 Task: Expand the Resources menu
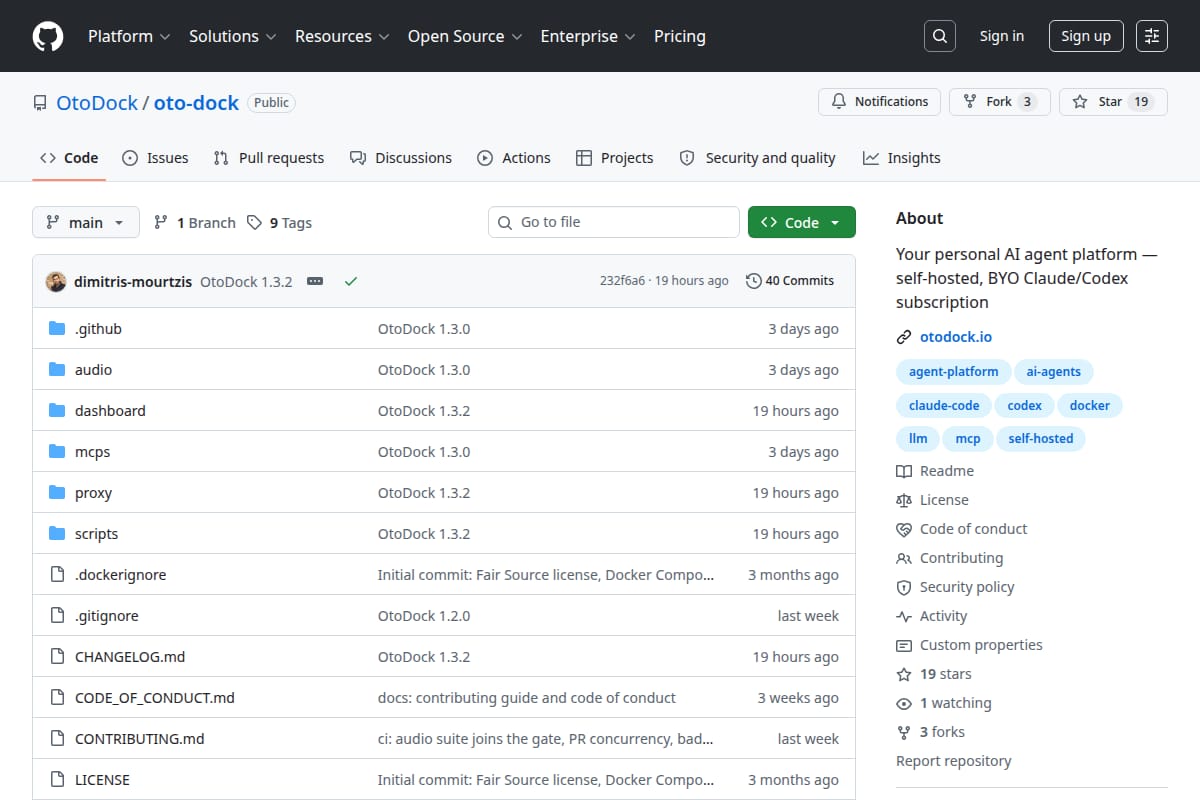click(x=341, y=36)
